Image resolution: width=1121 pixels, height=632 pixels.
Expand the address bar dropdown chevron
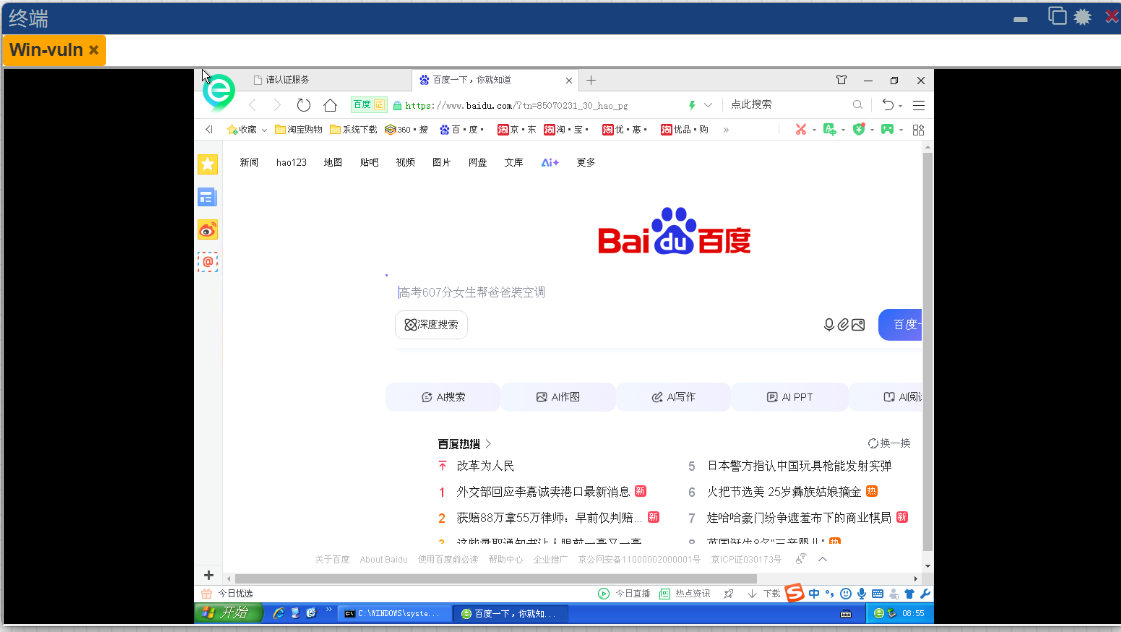point(708,105)
